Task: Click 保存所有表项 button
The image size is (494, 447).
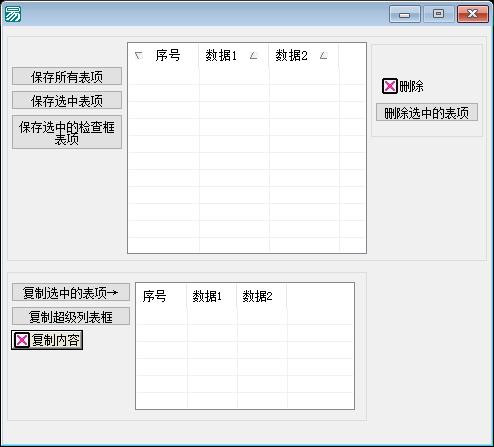Action: tap(67, 76)
